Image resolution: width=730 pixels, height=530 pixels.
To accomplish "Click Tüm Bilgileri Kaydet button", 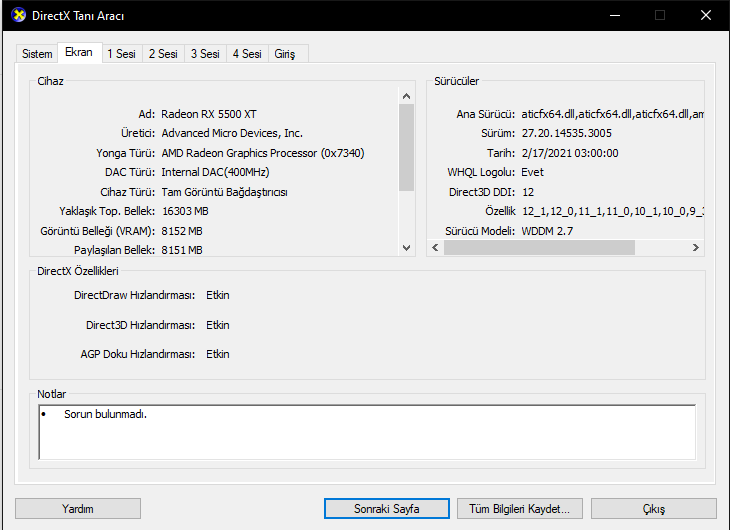I will coord(520,509).
